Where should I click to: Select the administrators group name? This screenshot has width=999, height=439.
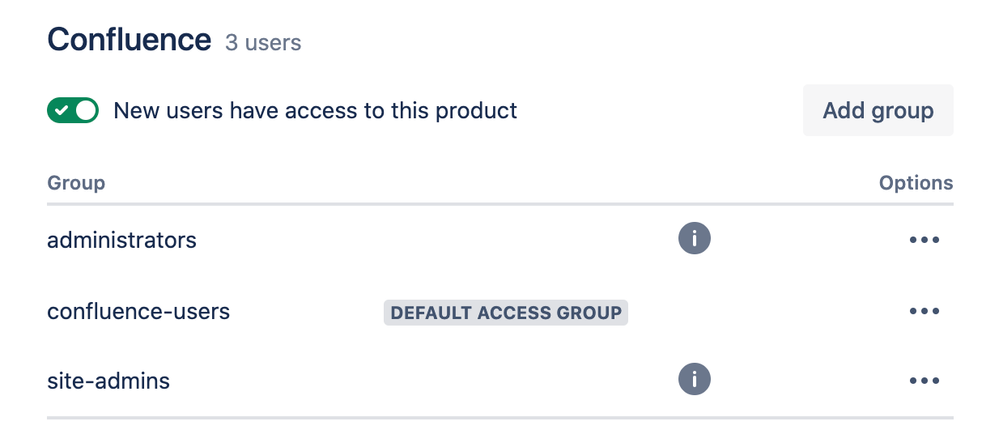(122, 240)
